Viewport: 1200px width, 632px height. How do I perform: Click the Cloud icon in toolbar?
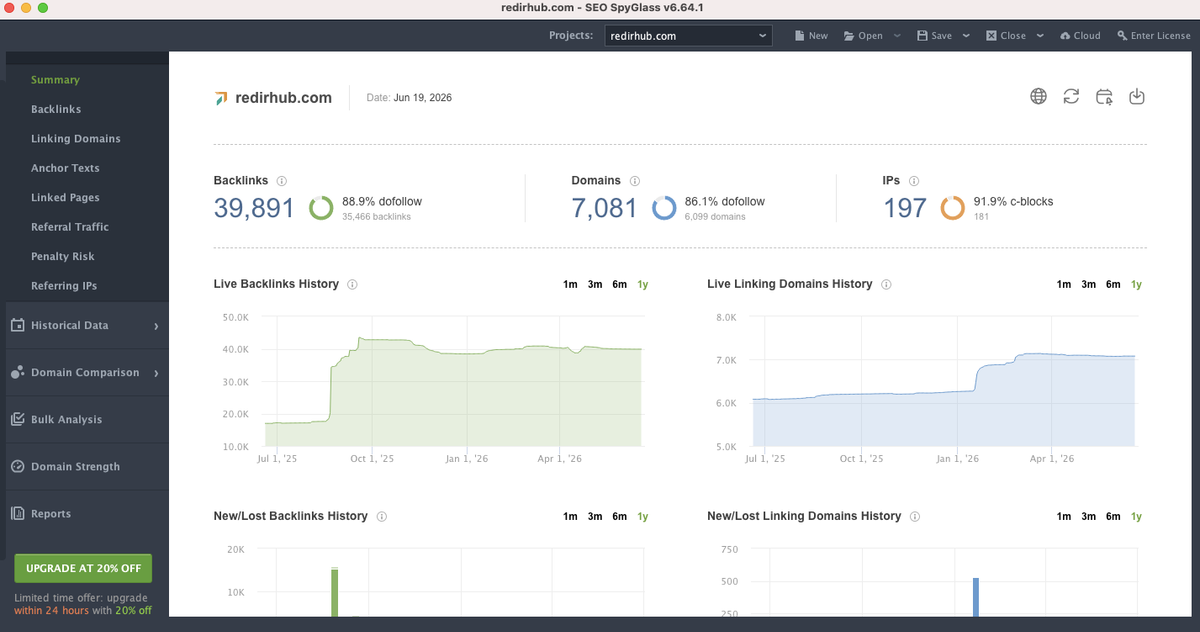point(1066,35)
